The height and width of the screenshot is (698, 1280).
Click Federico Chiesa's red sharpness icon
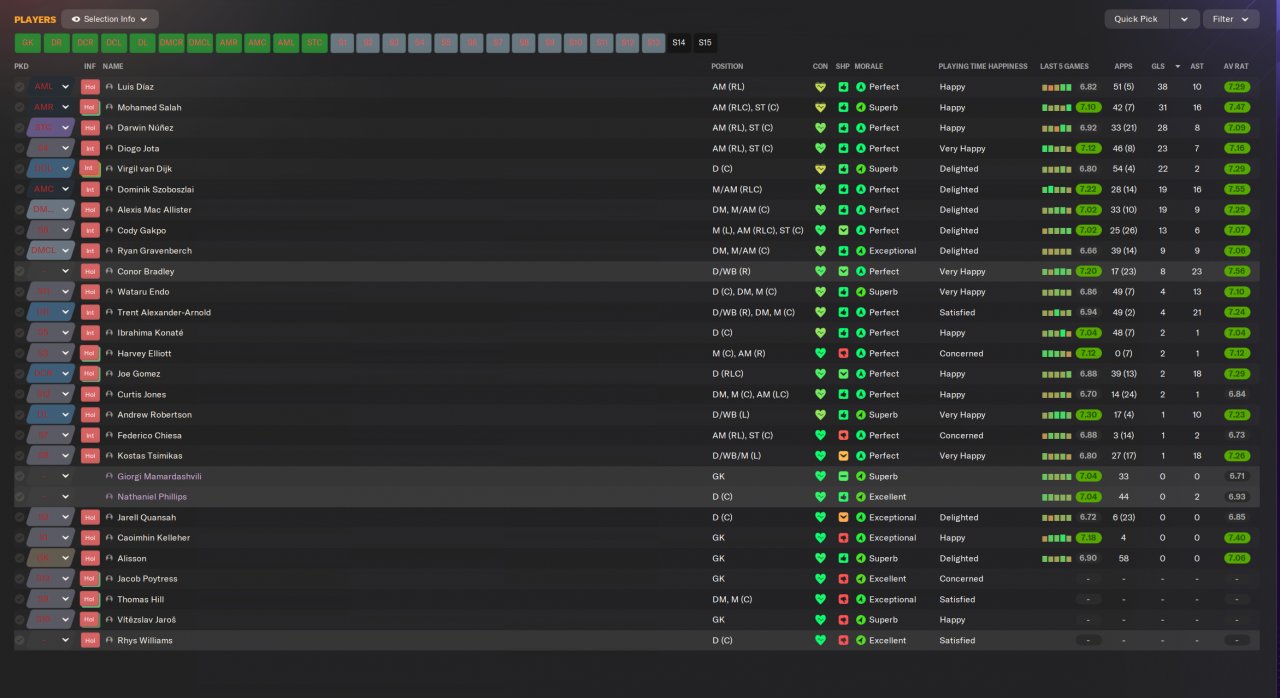(843, 435)
